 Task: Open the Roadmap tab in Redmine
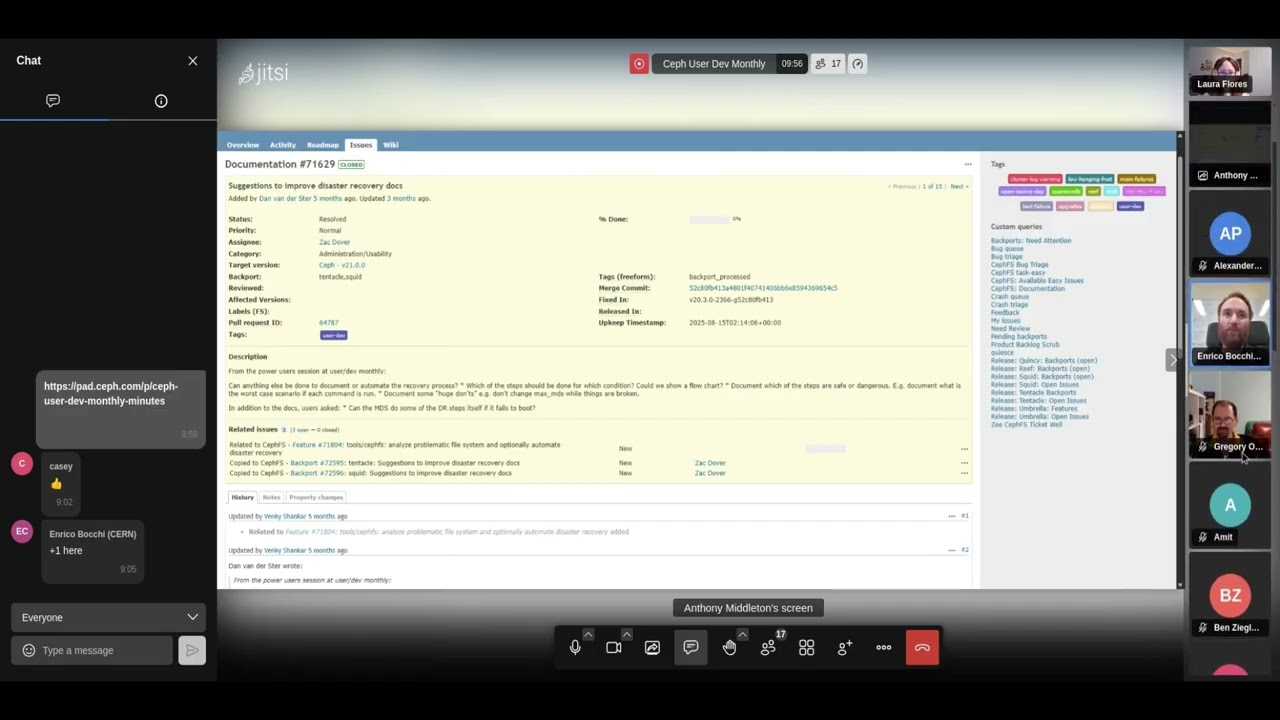pos(323,145)
